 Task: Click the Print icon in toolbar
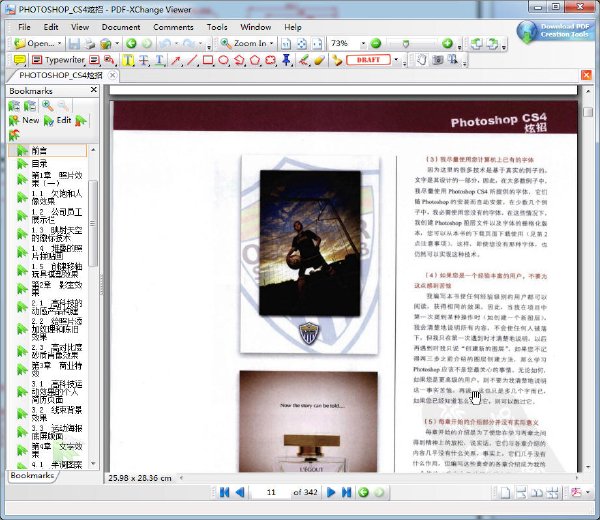click(89, 44)
